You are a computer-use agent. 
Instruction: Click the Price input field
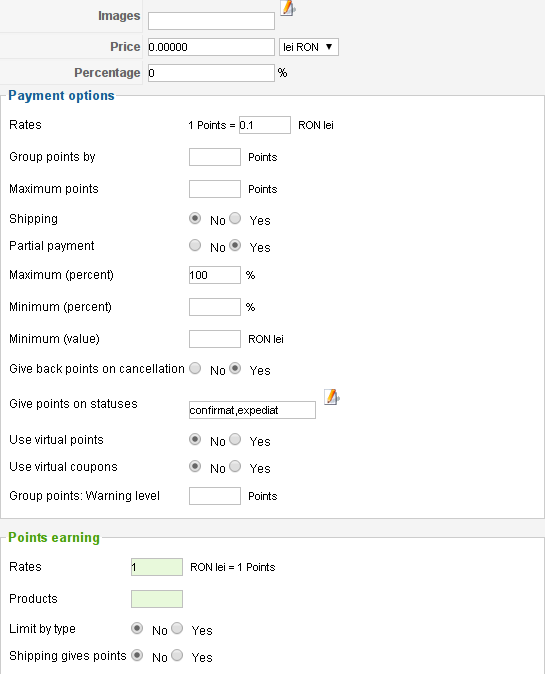click(211, 47)
